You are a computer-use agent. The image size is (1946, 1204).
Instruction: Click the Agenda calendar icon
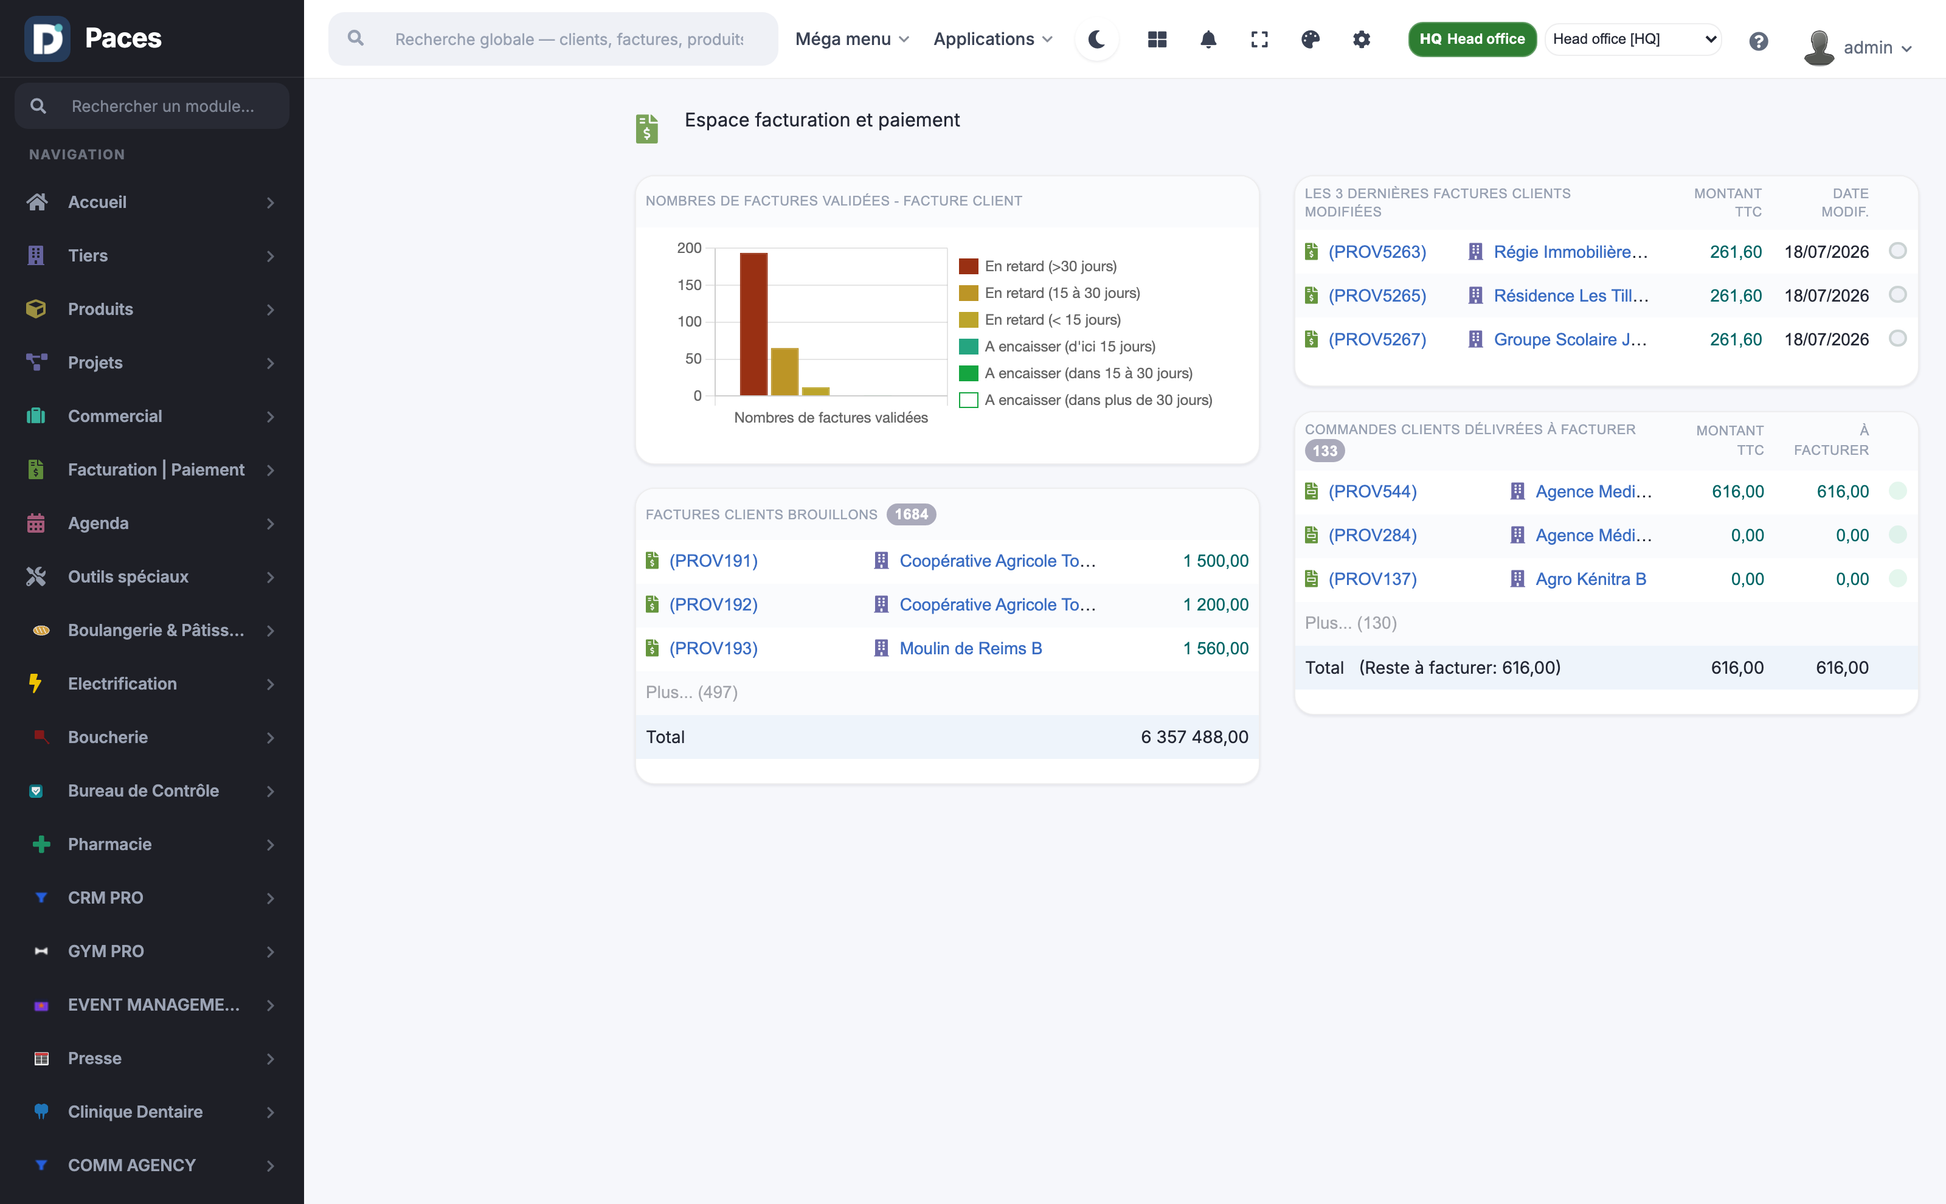pos(36,523)
